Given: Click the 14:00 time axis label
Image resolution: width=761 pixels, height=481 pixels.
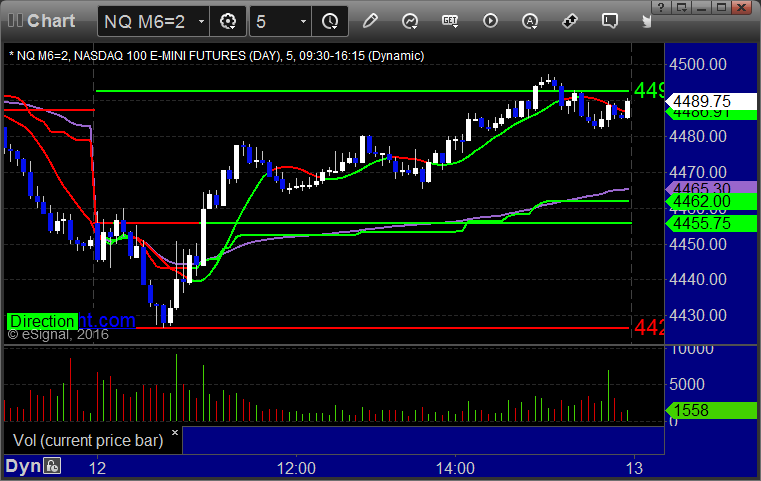Looking at the screenshot, I should [455, 468].
